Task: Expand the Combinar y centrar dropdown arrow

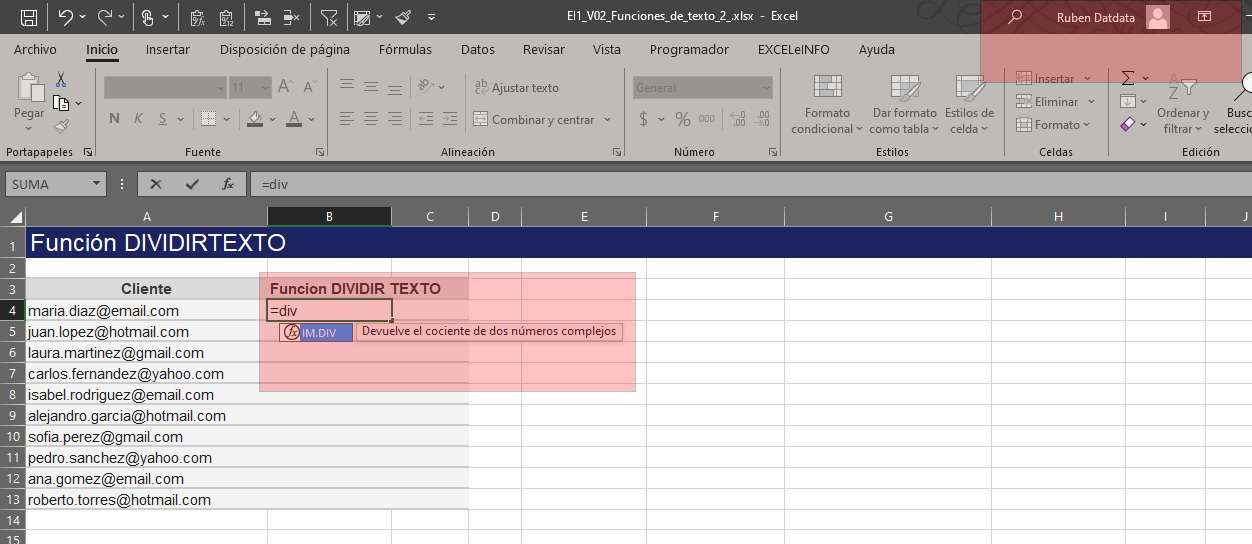Action: click(607, 120)
